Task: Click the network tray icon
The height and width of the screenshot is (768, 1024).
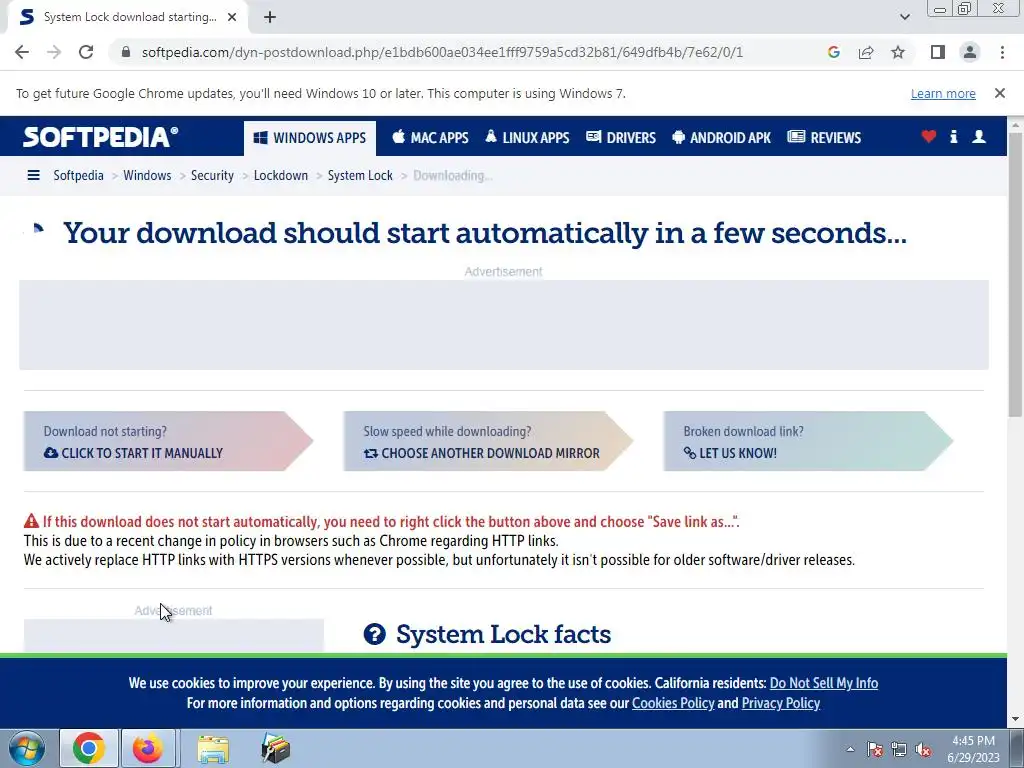Action: tap(899, 749)
